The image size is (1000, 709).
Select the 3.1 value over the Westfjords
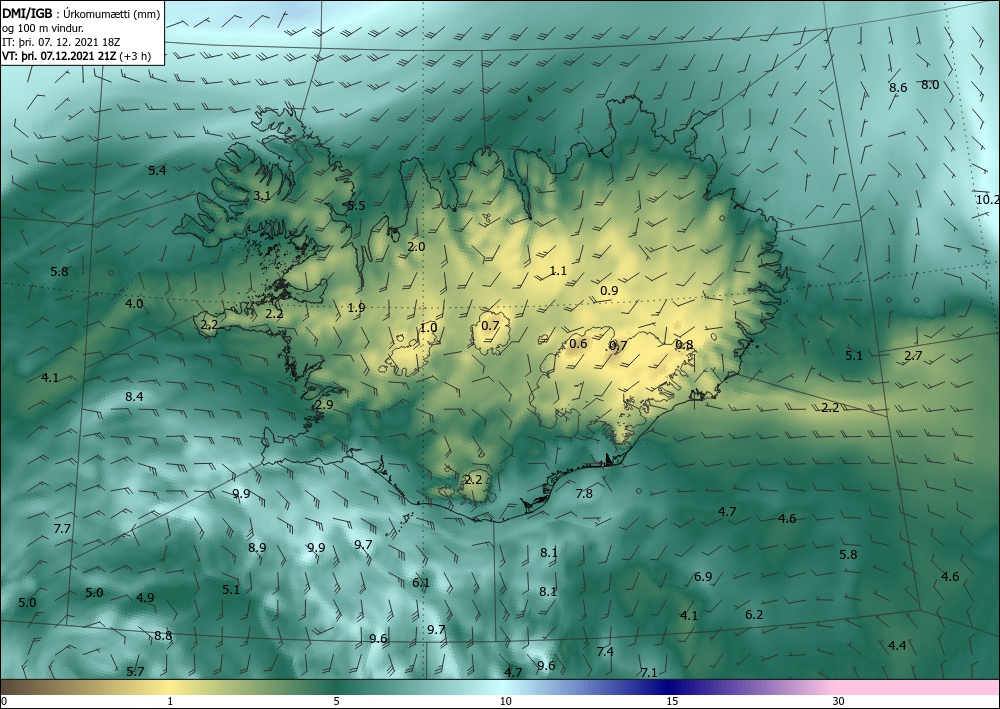coord(261,196)
